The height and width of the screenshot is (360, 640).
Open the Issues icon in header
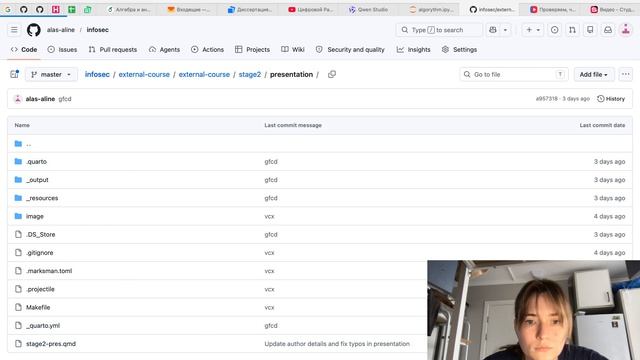555,30
